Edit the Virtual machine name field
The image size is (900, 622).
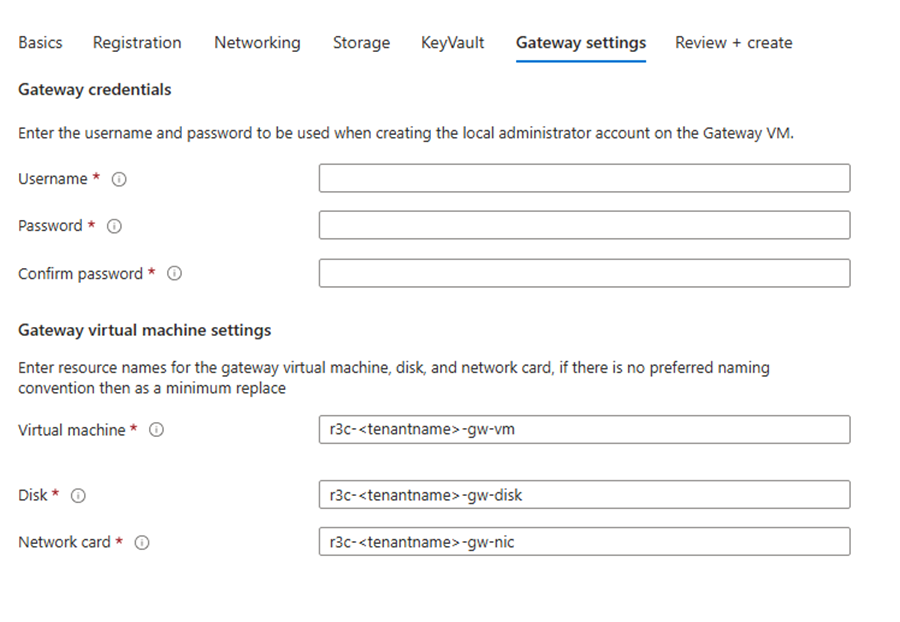584,430
